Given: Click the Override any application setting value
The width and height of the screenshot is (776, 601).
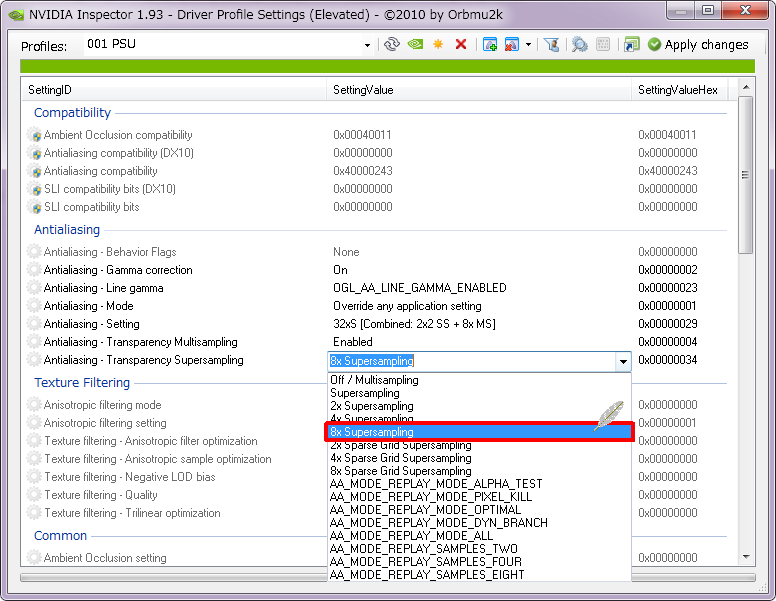Looking at the screenshot, I should (x=407, y=306).
